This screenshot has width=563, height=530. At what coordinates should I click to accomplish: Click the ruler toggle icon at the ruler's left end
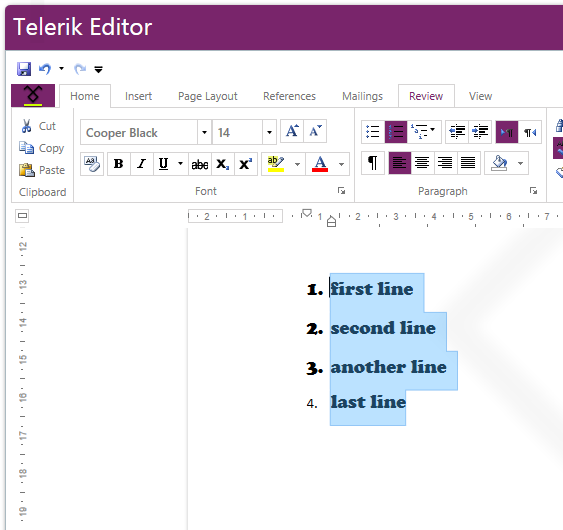click(x=22, y=216)
